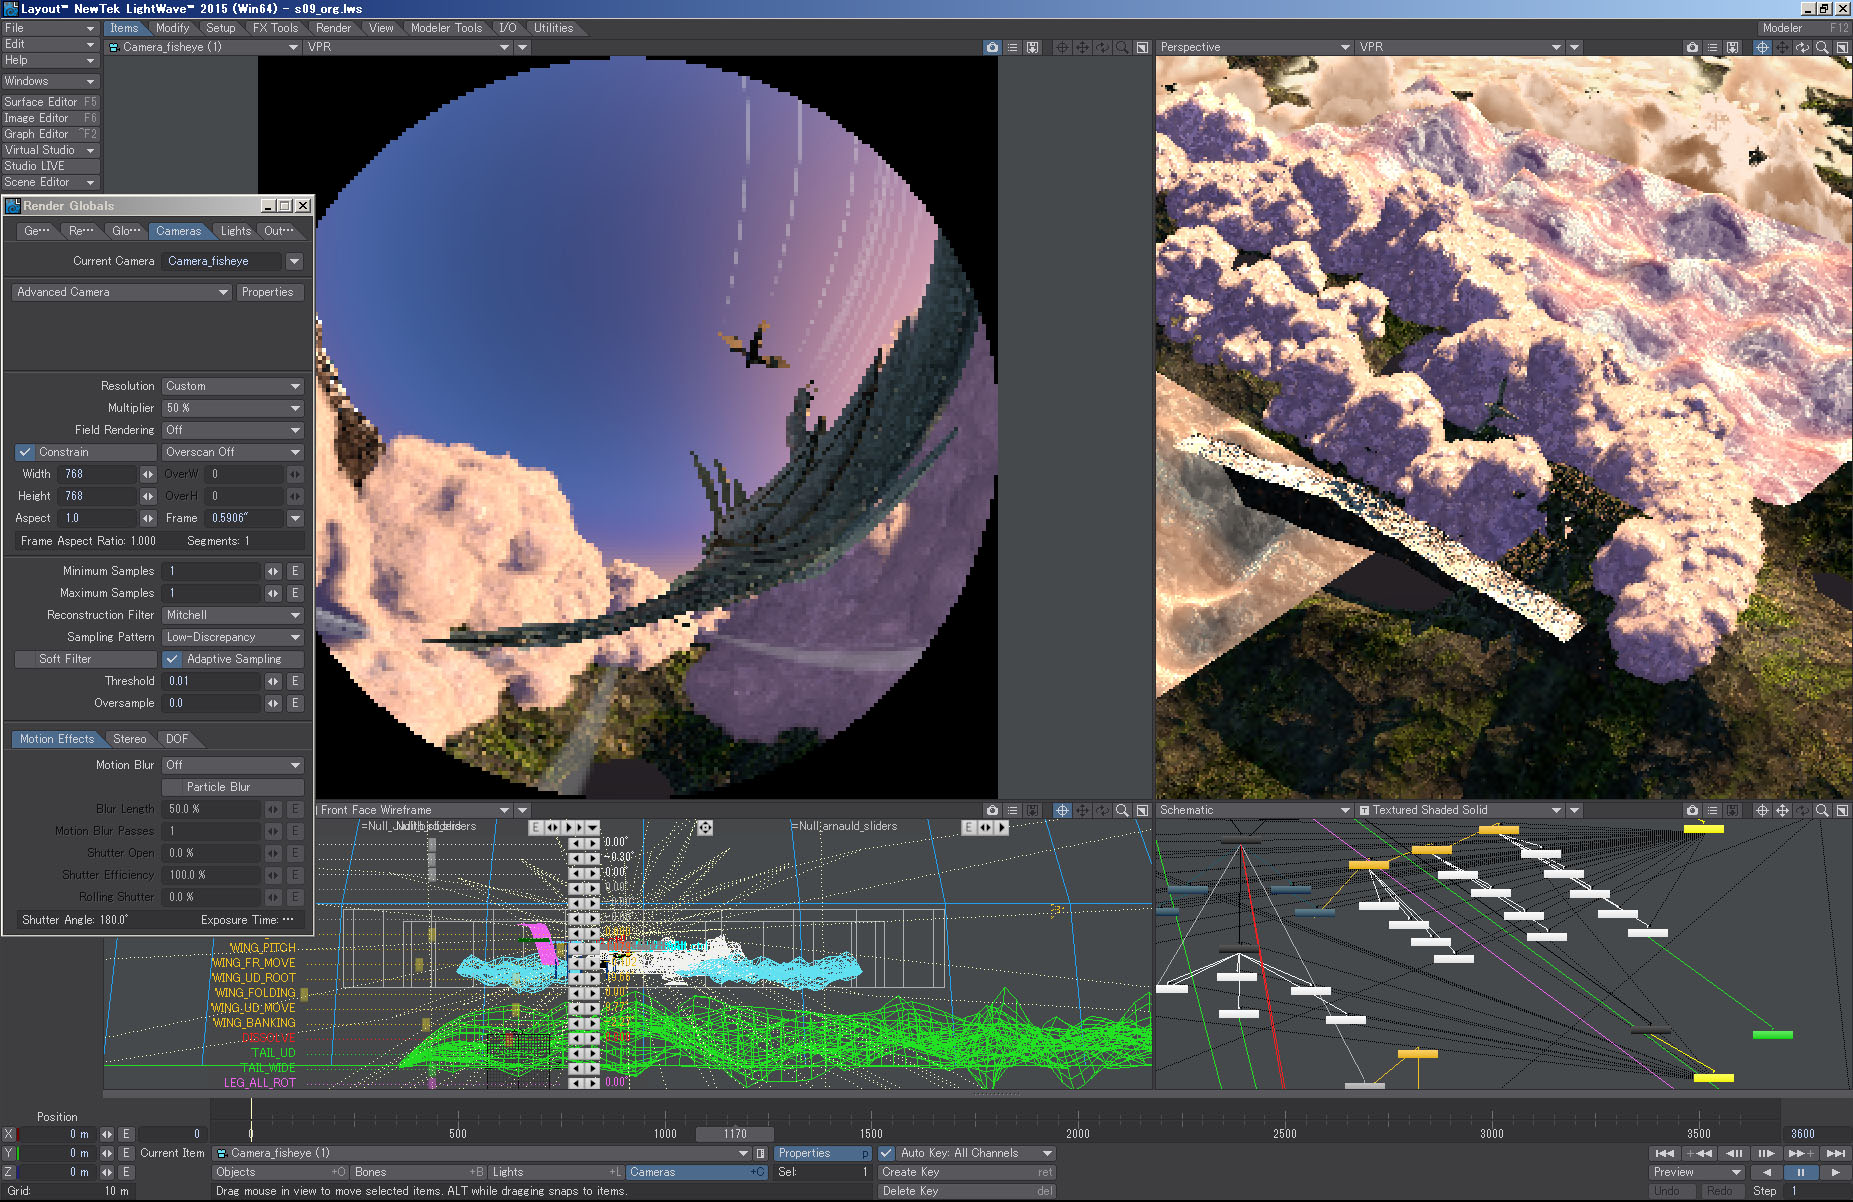Click the camera icon in Schematic viewport header

[x=1692, y=810]
